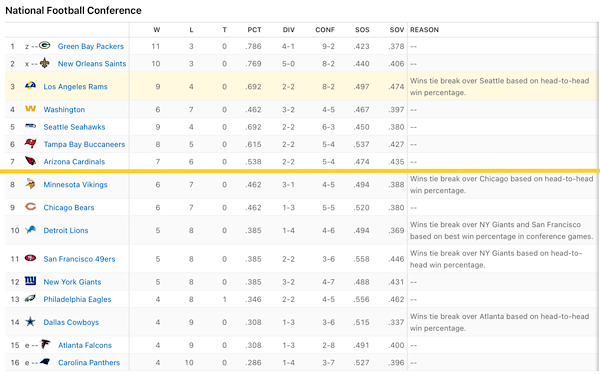Click the Tampa Bay Buccaneers flag logo
Image resolution: width=600 pixels, height=375 pixels.
coord(30,143)
